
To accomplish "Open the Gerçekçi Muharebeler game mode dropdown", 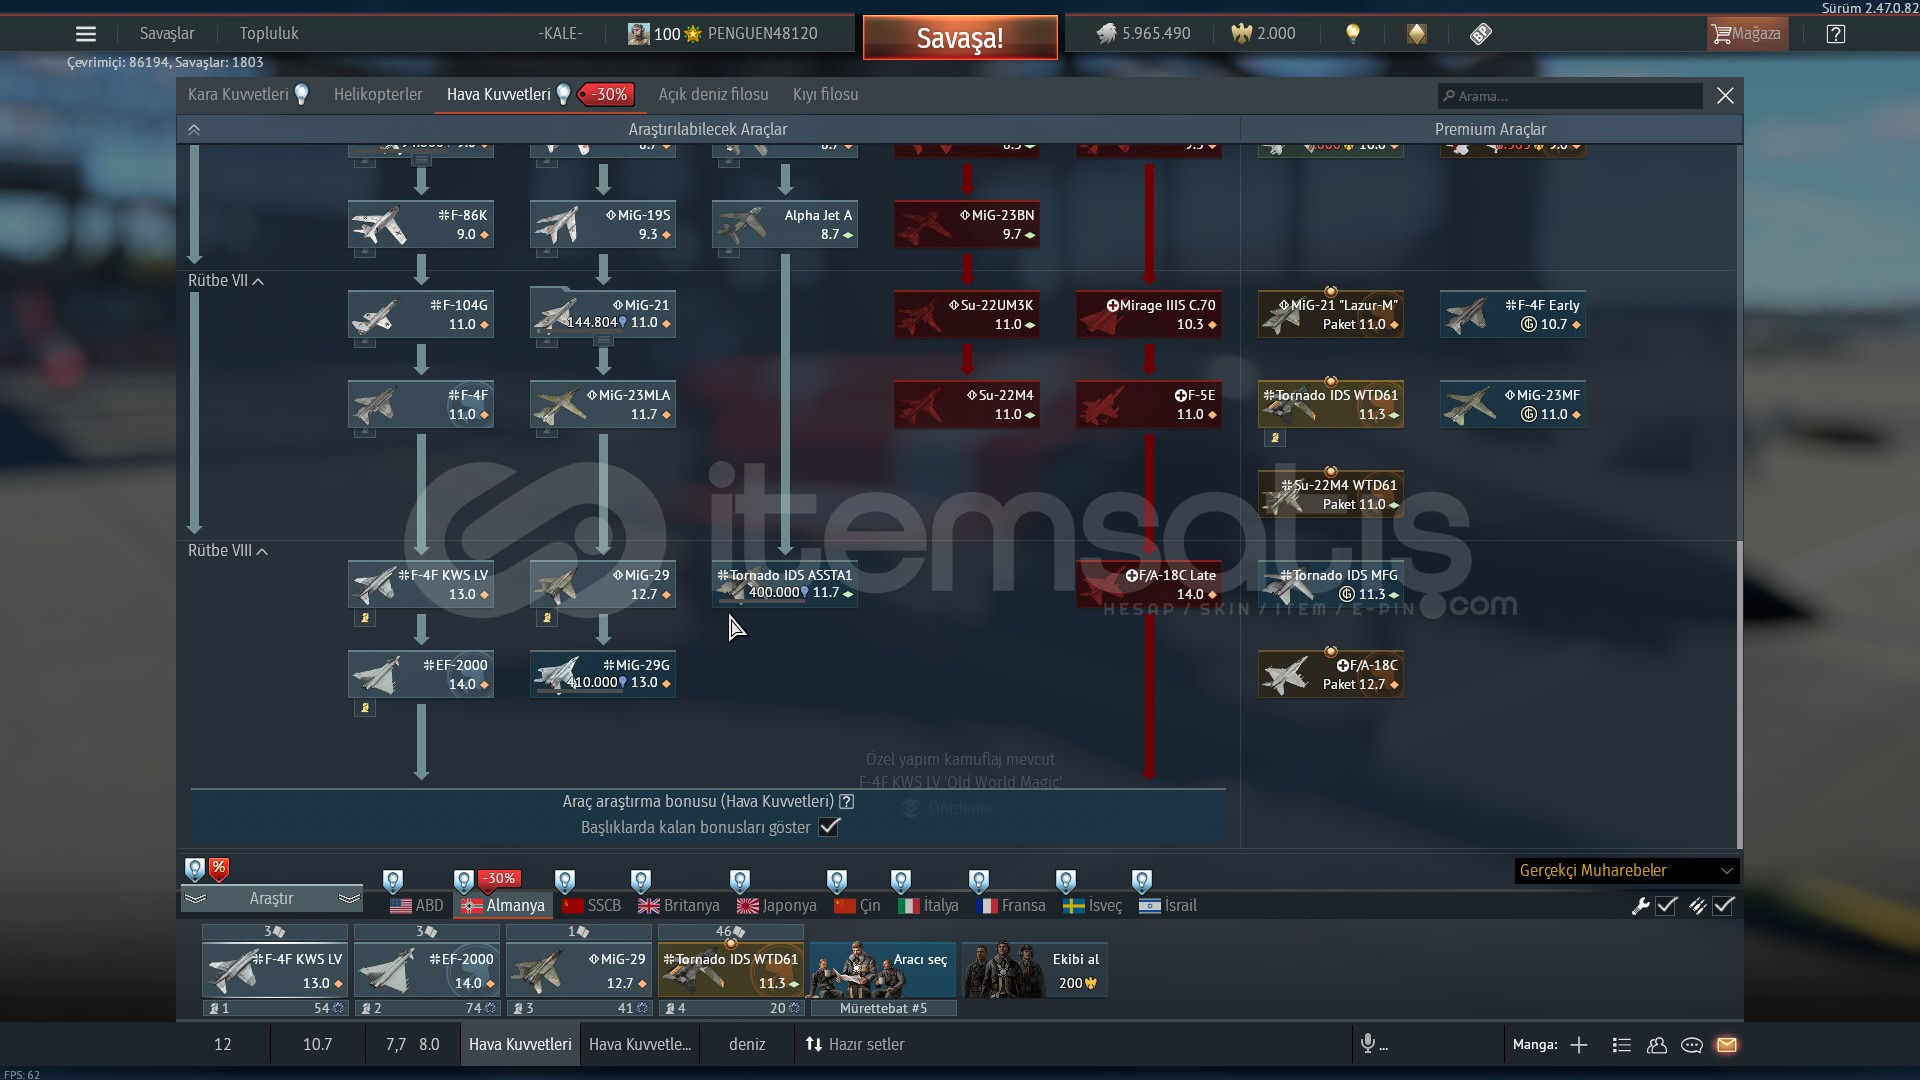I will 1626,871.
